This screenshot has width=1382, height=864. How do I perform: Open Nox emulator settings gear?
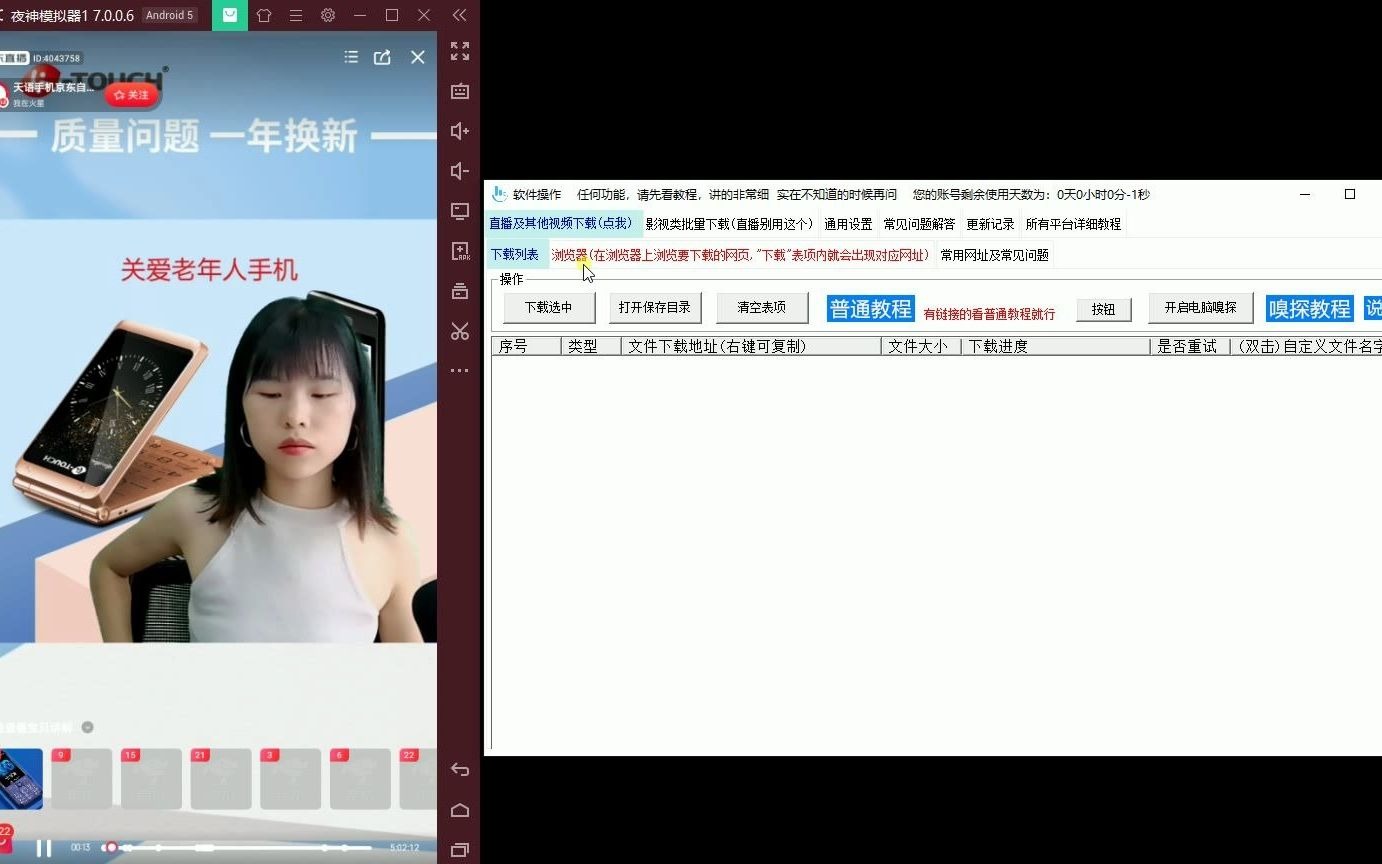point(328,15)
